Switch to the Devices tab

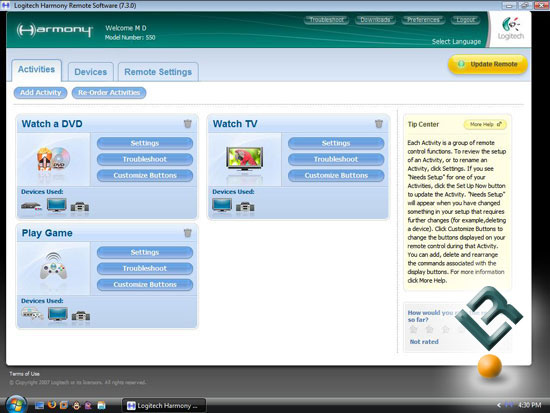[x=90, y=72]
